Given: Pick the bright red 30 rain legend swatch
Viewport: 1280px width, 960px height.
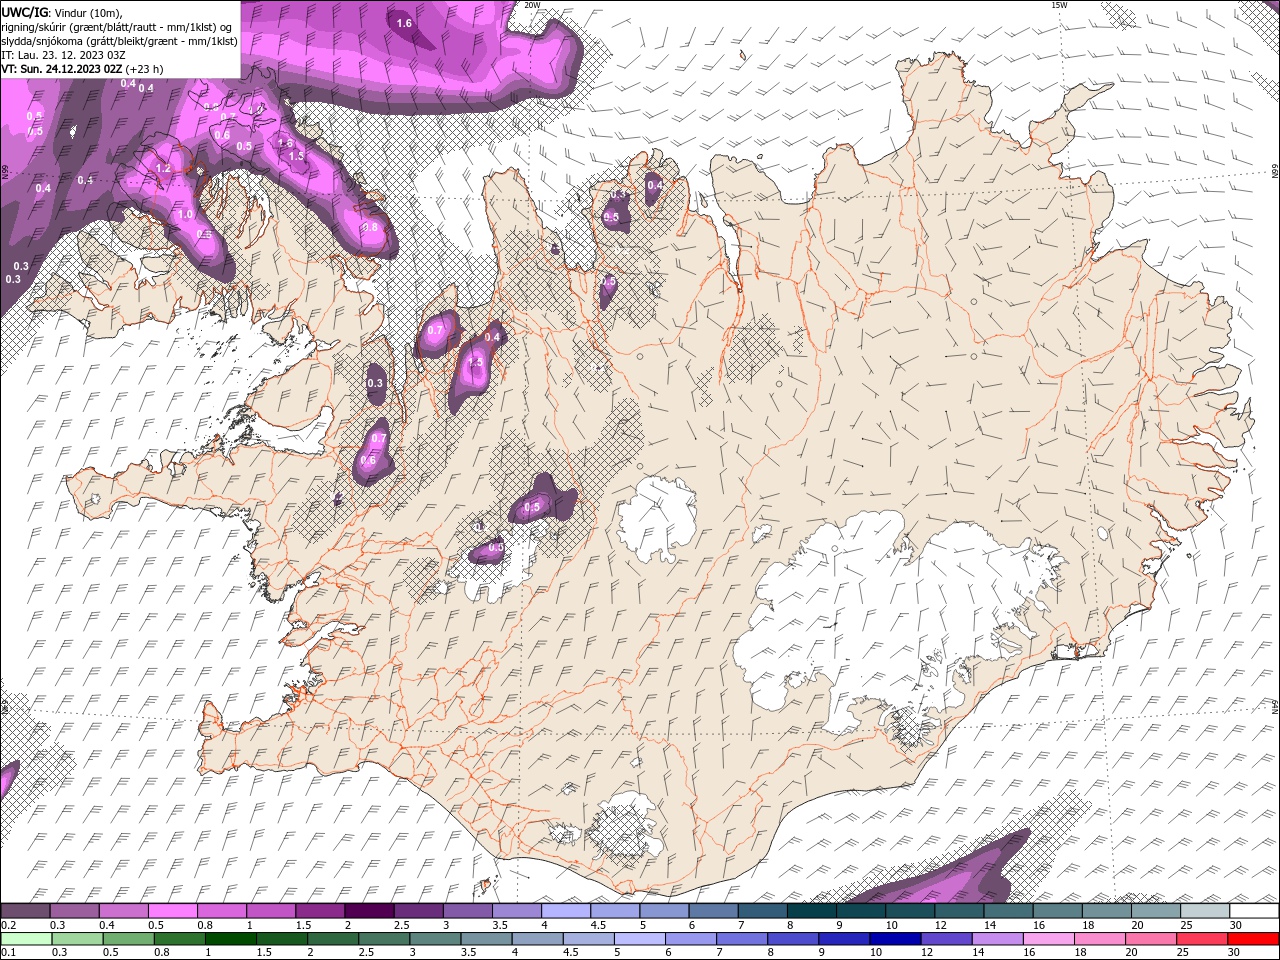Looking at the screenshot, I should pyautogui.click(x=1253, y=939).
